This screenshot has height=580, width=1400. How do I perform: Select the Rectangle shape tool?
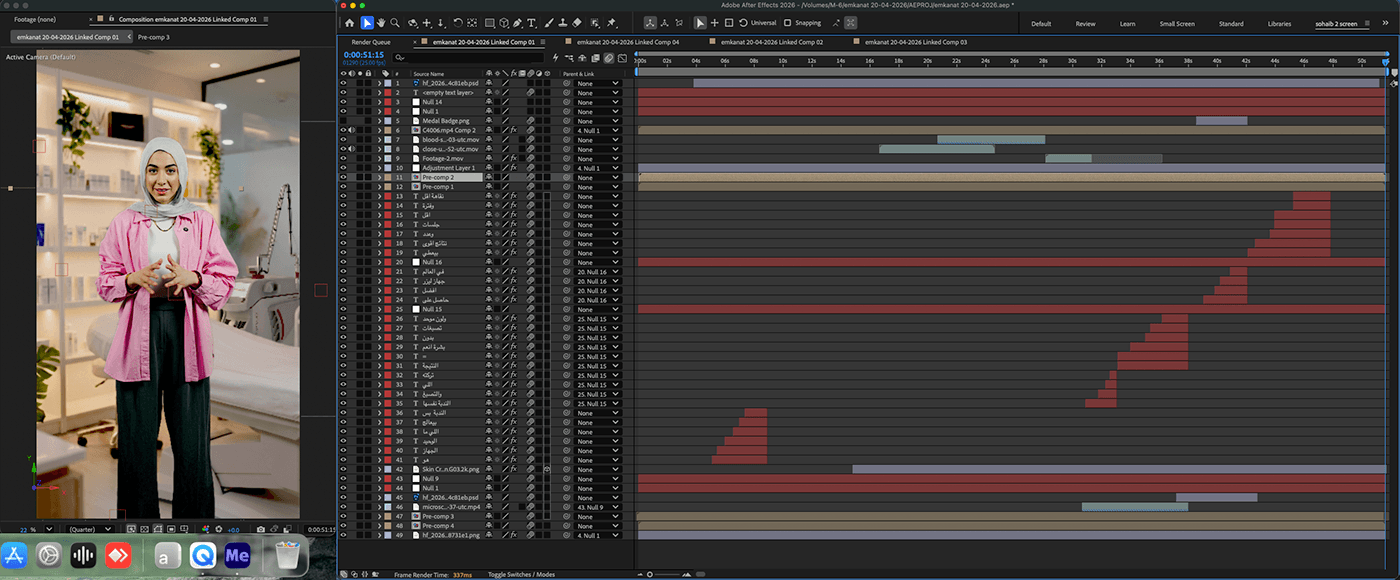click(x=490, y=23)
